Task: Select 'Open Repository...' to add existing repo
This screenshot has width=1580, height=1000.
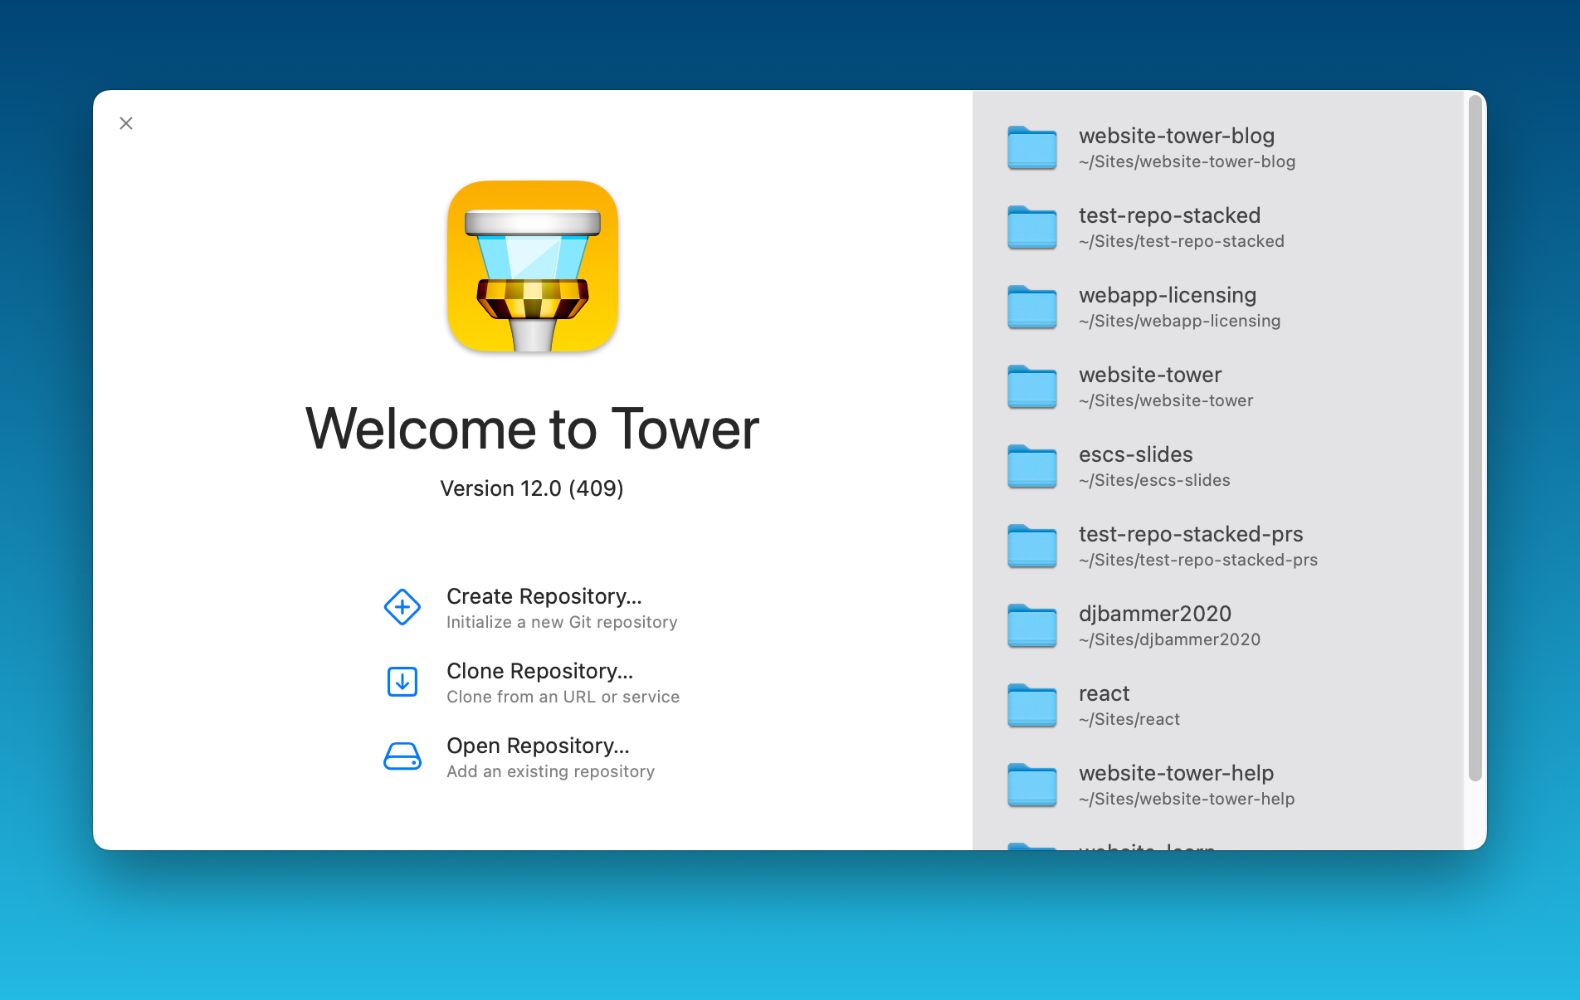Action: pos(538,747)
